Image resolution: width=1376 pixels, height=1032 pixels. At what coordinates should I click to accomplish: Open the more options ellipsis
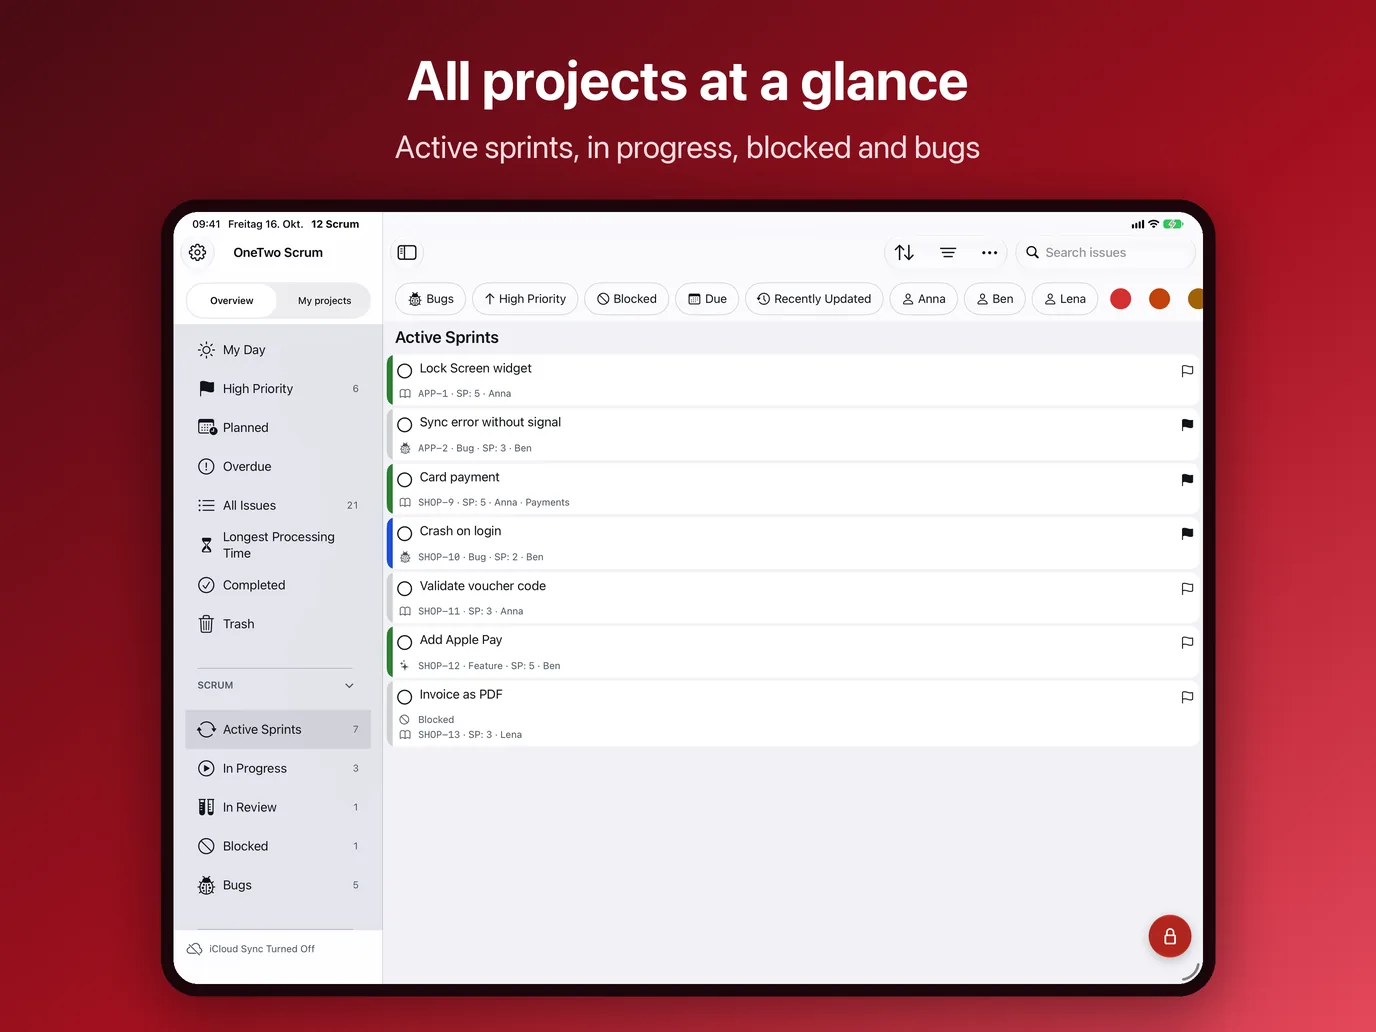coord(990,253)
